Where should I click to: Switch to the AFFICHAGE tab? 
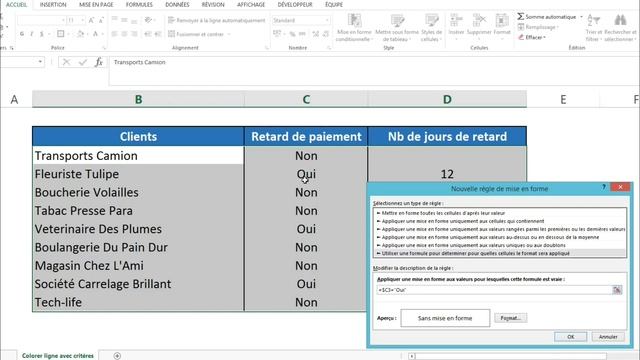point(251,4)
